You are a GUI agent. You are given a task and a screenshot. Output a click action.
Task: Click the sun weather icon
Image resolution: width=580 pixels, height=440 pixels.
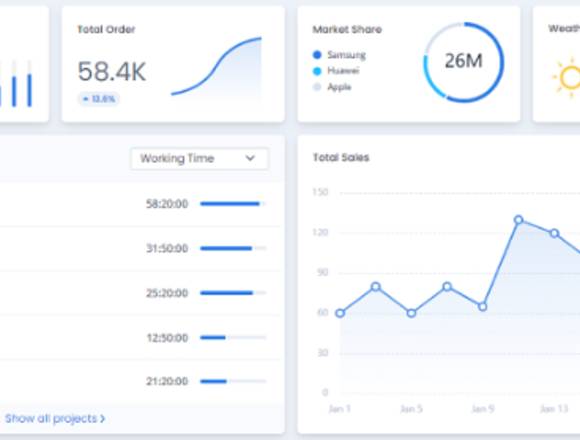pyautogui.click(x=567, y=77)
